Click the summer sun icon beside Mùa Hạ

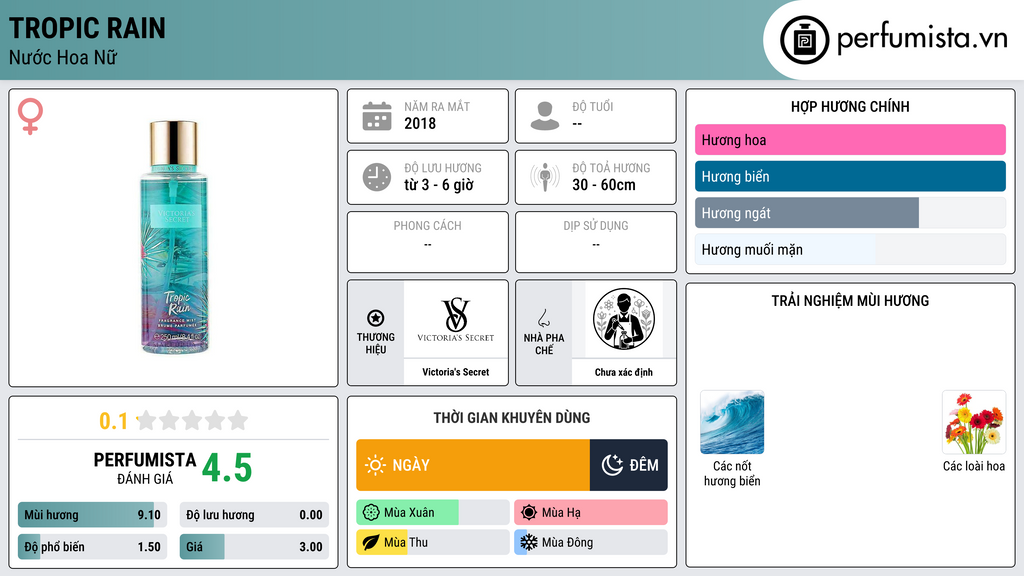tap(529, 513)
